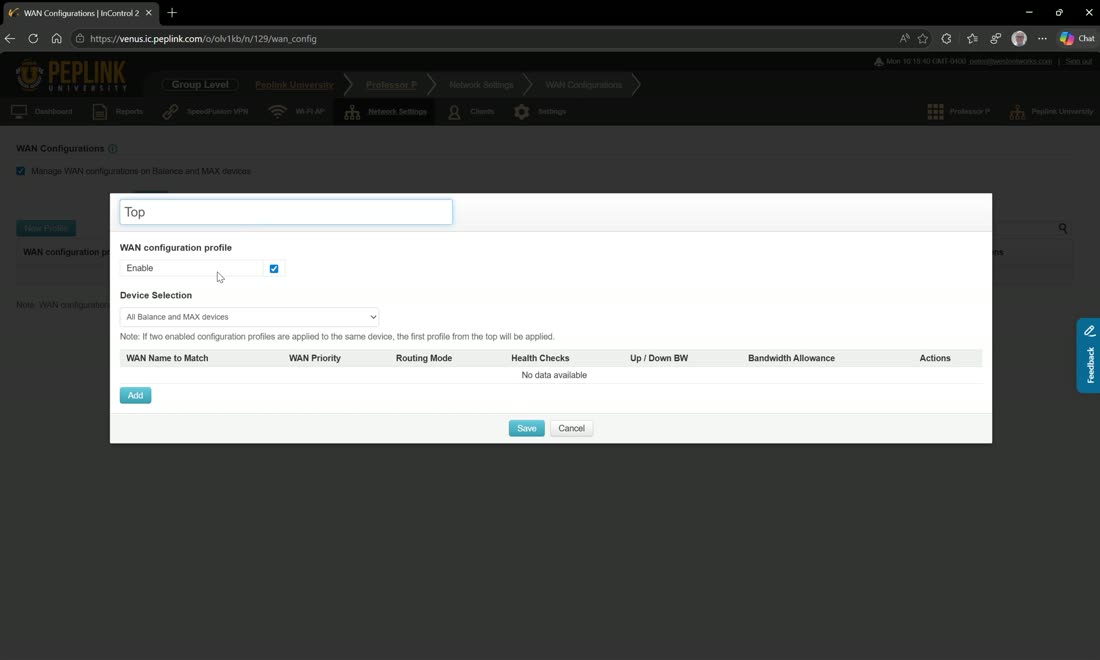This screenshot has width=1100, height=660.
Task: Click the read aloud icon
Action: pos(904,39)
